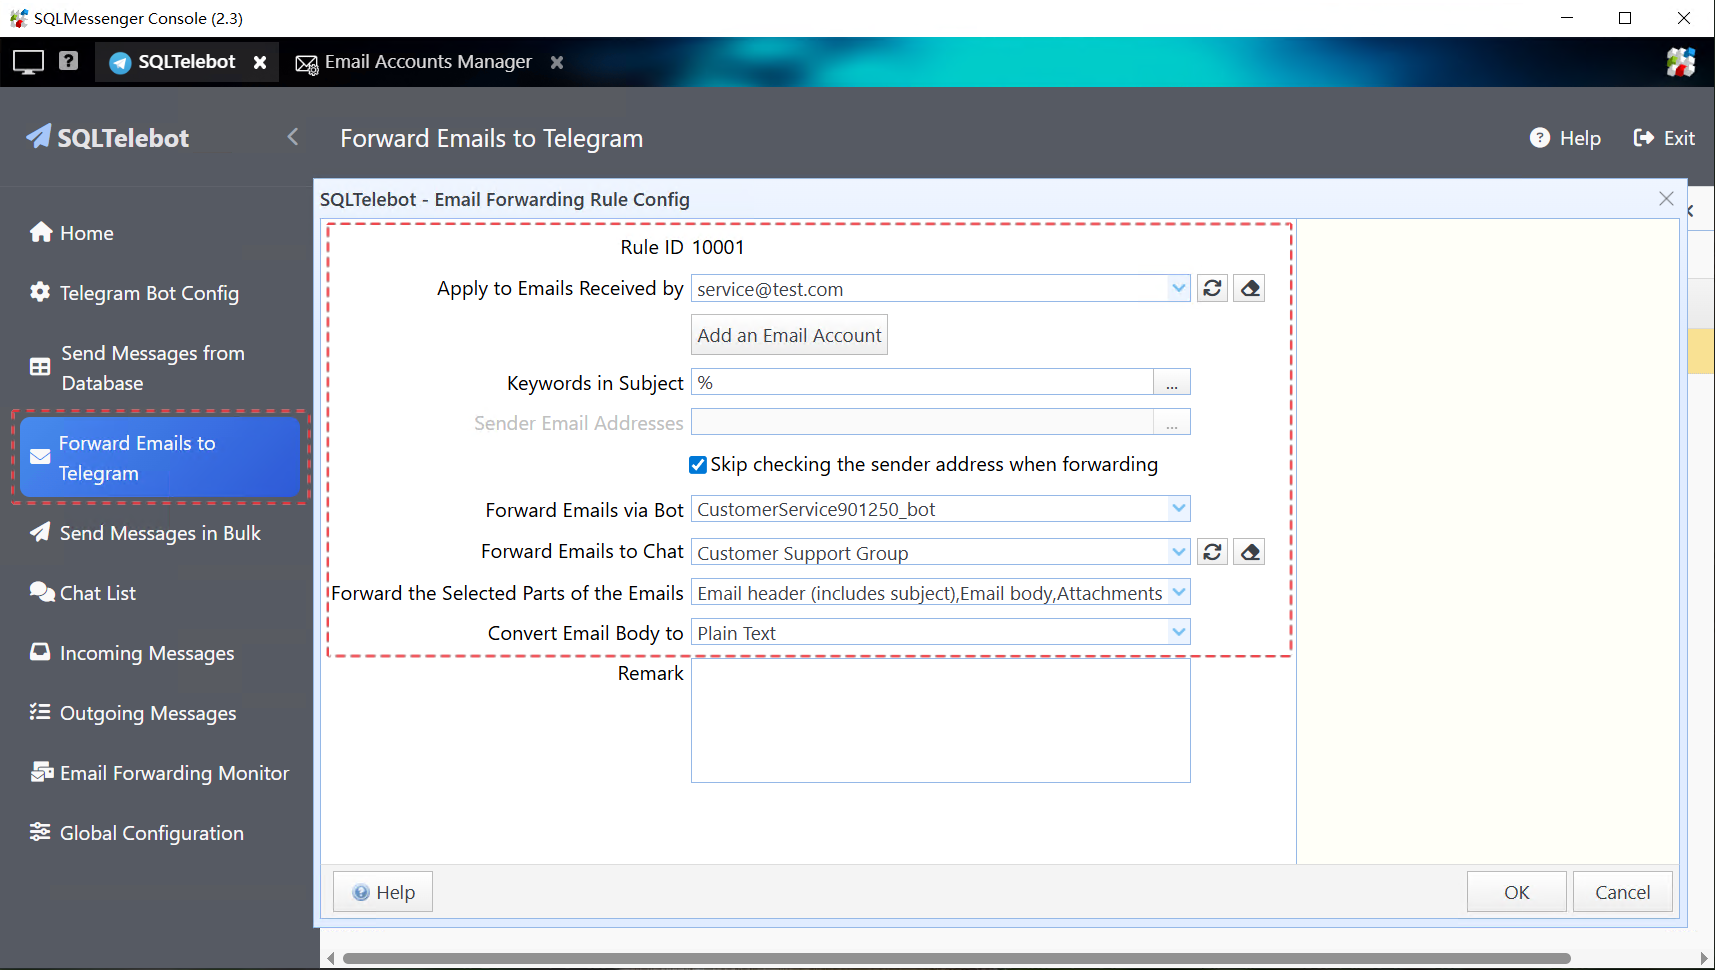This screenshot has width=1715, height=970.
Task: Open the selected parts of emails dropdown
Action: [x=1179, y=593]
